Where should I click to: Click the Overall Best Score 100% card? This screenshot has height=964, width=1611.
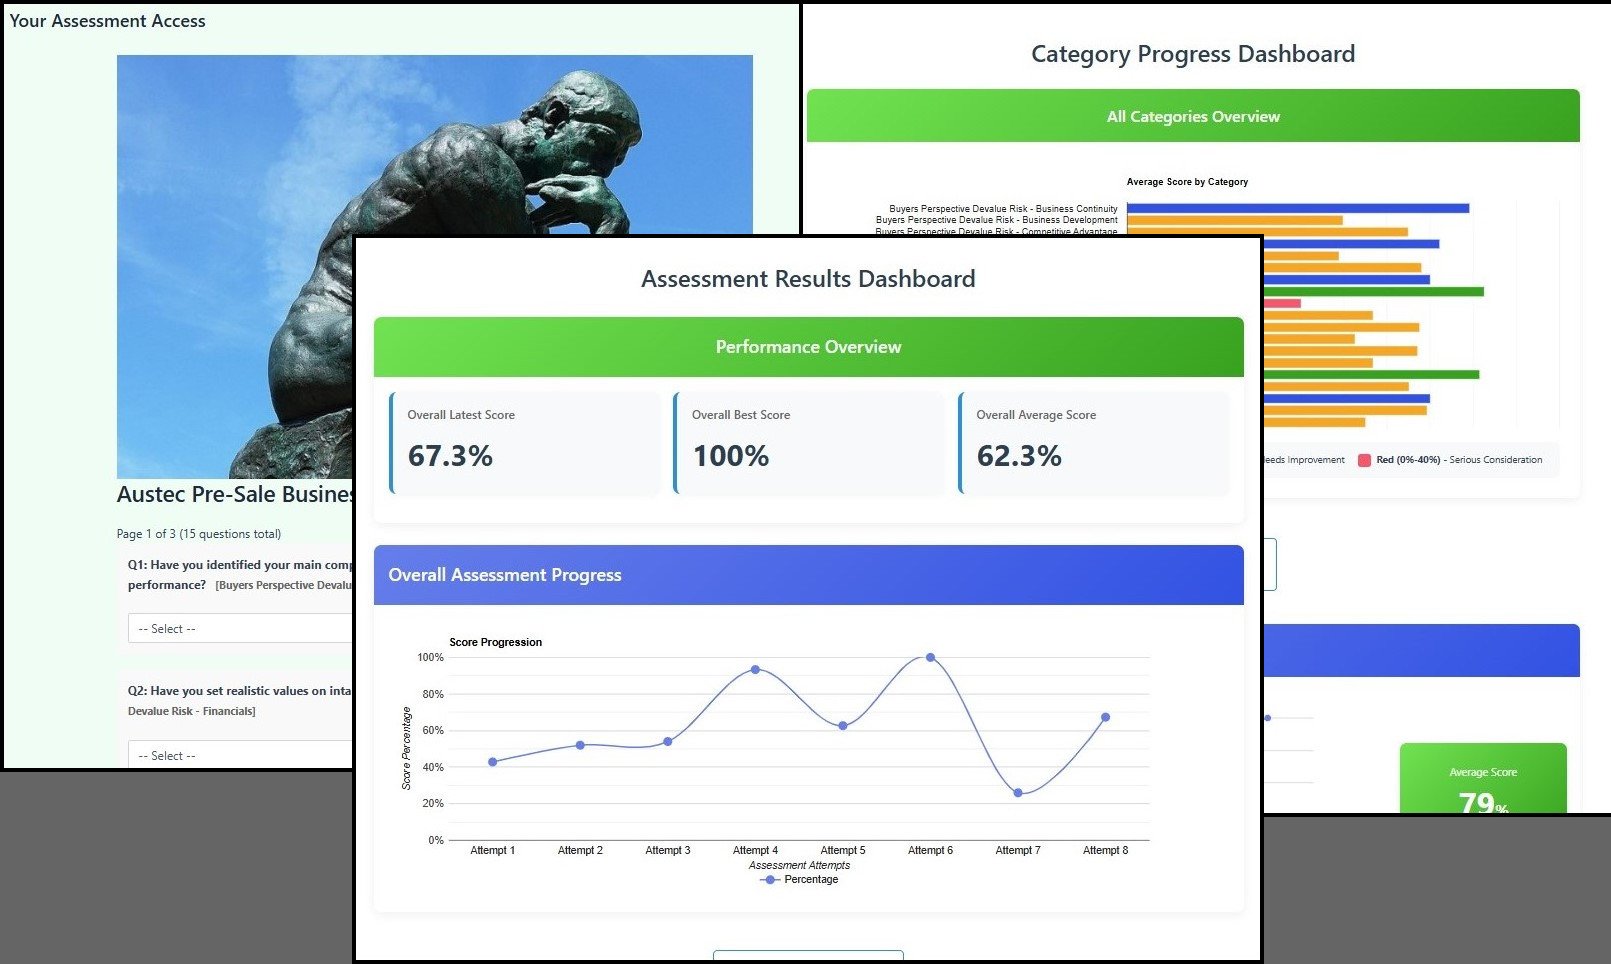tap(808, 443)
